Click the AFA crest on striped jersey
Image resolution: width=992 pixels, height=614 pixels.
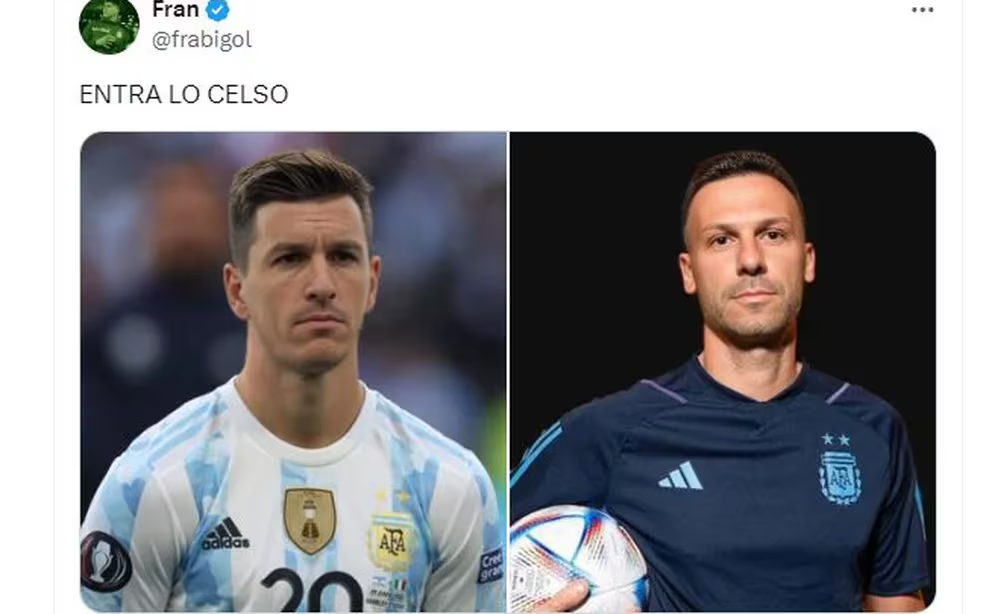point(392,542)
